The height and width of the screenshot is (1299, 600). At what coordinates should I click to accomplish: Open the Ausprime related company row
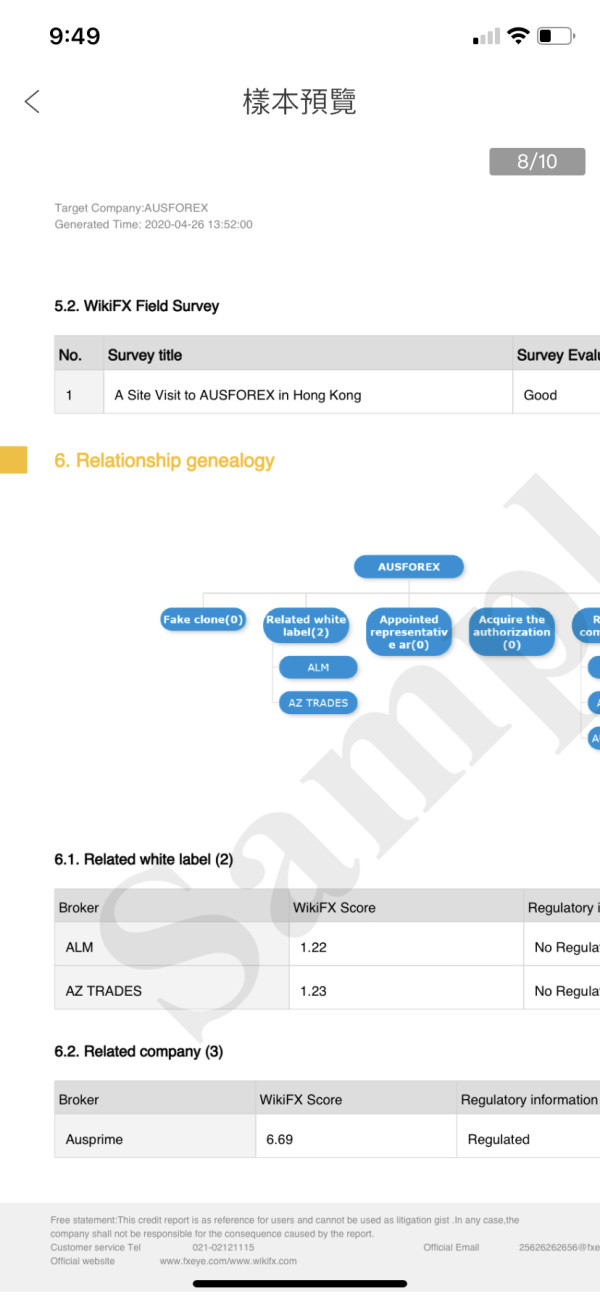(327, 1139)
